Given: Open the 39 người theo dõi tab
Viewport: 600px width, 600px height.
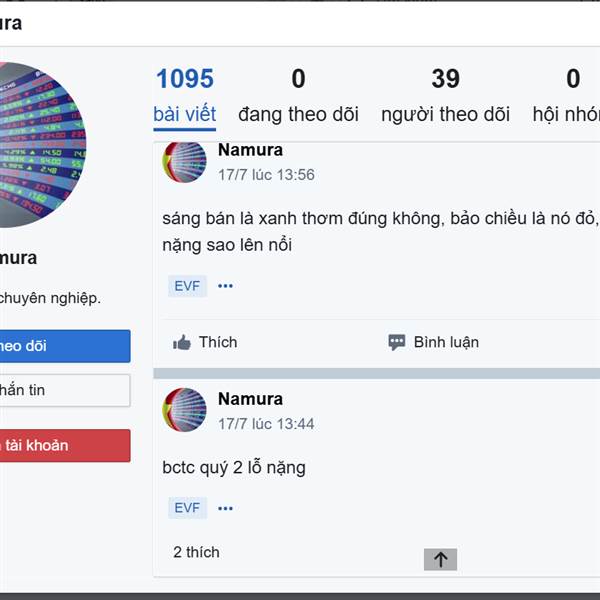Looking at the screenshot, I should pyautogui.click(x=445, y=95).
